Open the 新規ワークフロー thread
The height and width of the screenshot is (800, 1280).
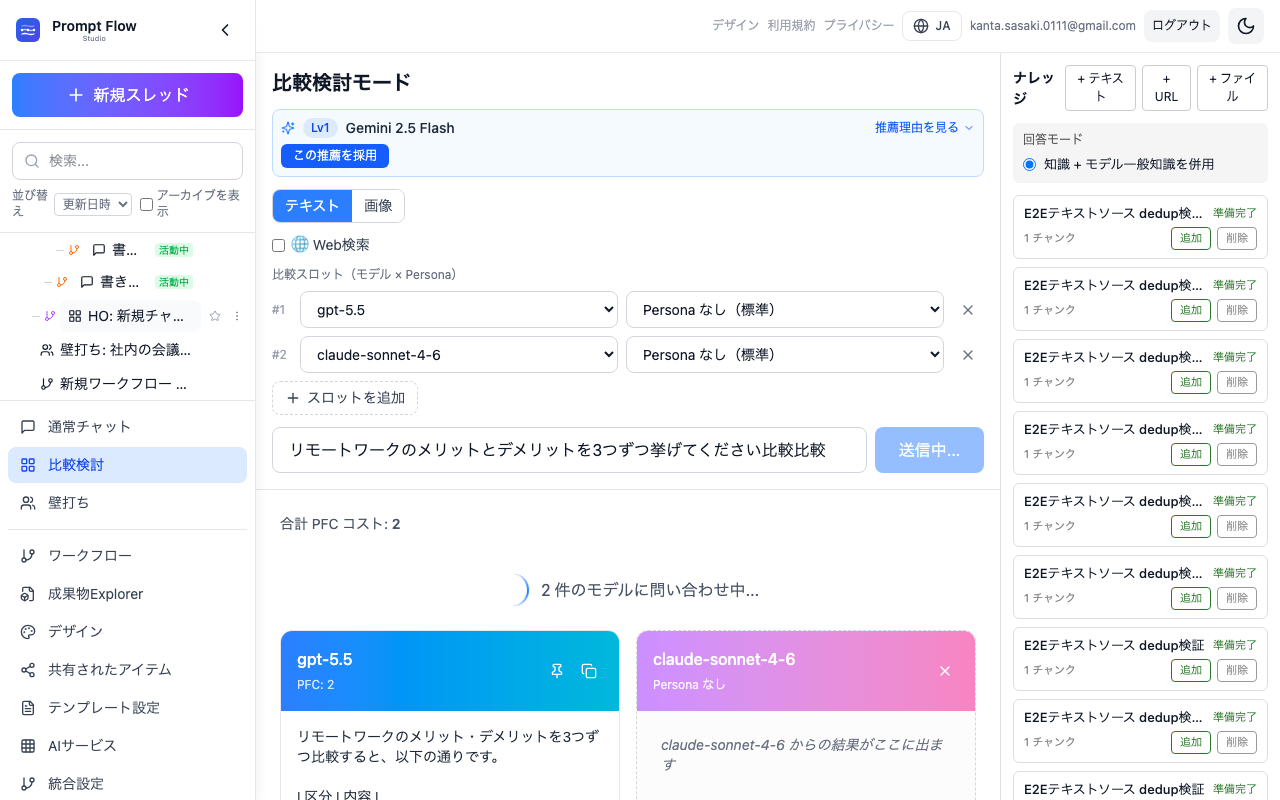click(x=113, y=383)
